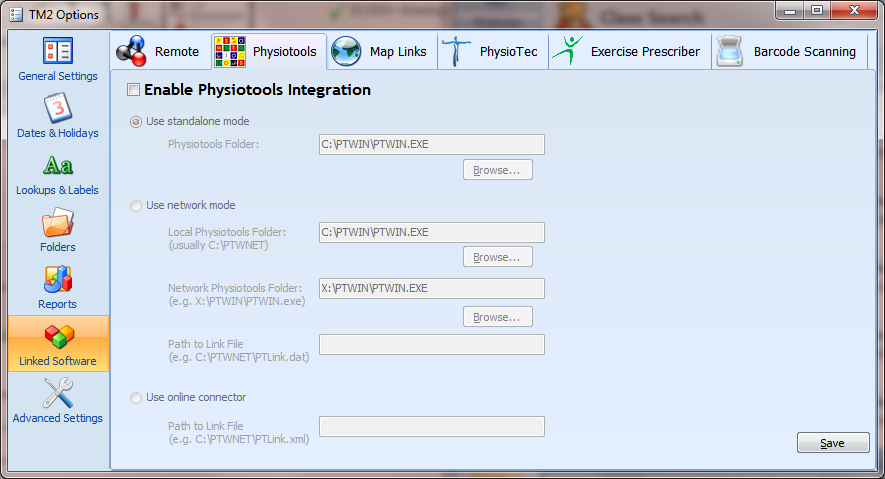
Task: Open General Settings icon in sidebar
Action: tap(58, 51)
